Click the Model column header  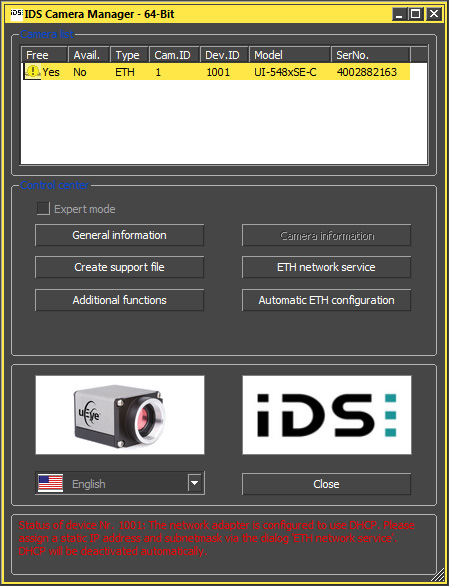[x=290, y=55]
